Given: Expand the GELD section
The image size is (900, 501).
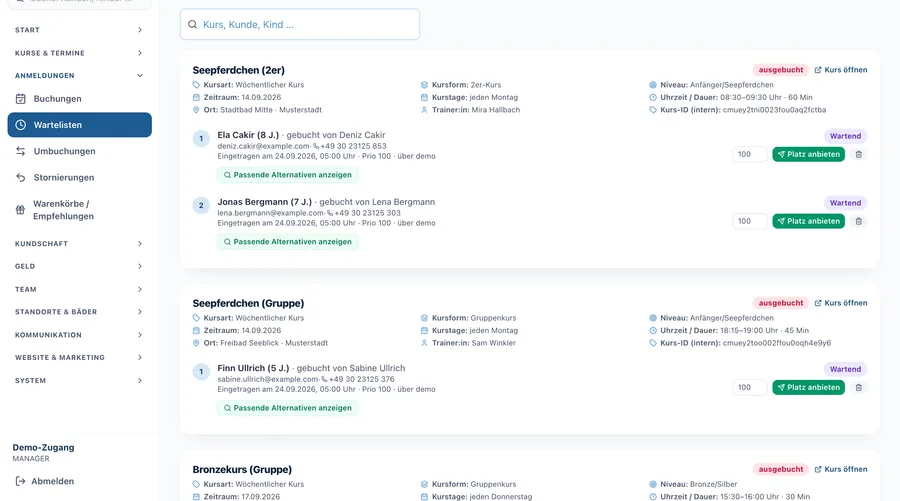Looking at the screenshot, I should [x=79, y=266].
